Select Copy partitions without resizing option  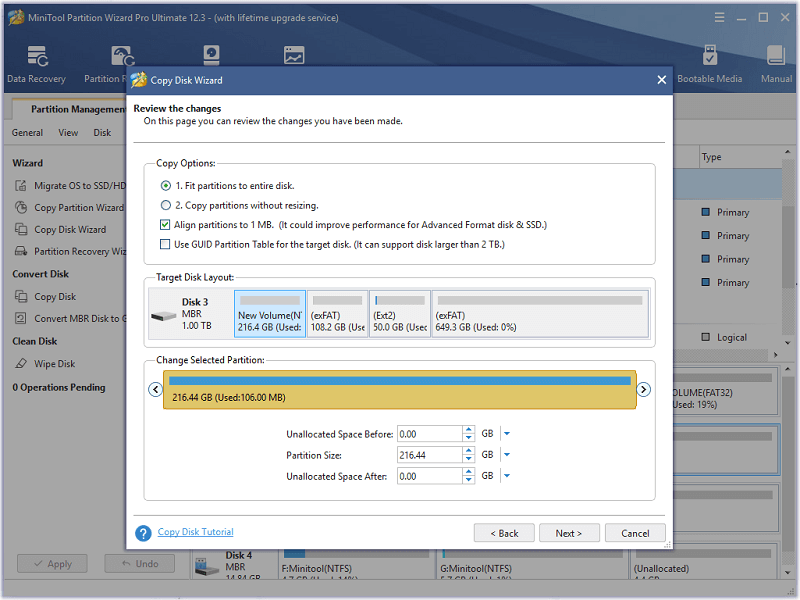(166, 205)
